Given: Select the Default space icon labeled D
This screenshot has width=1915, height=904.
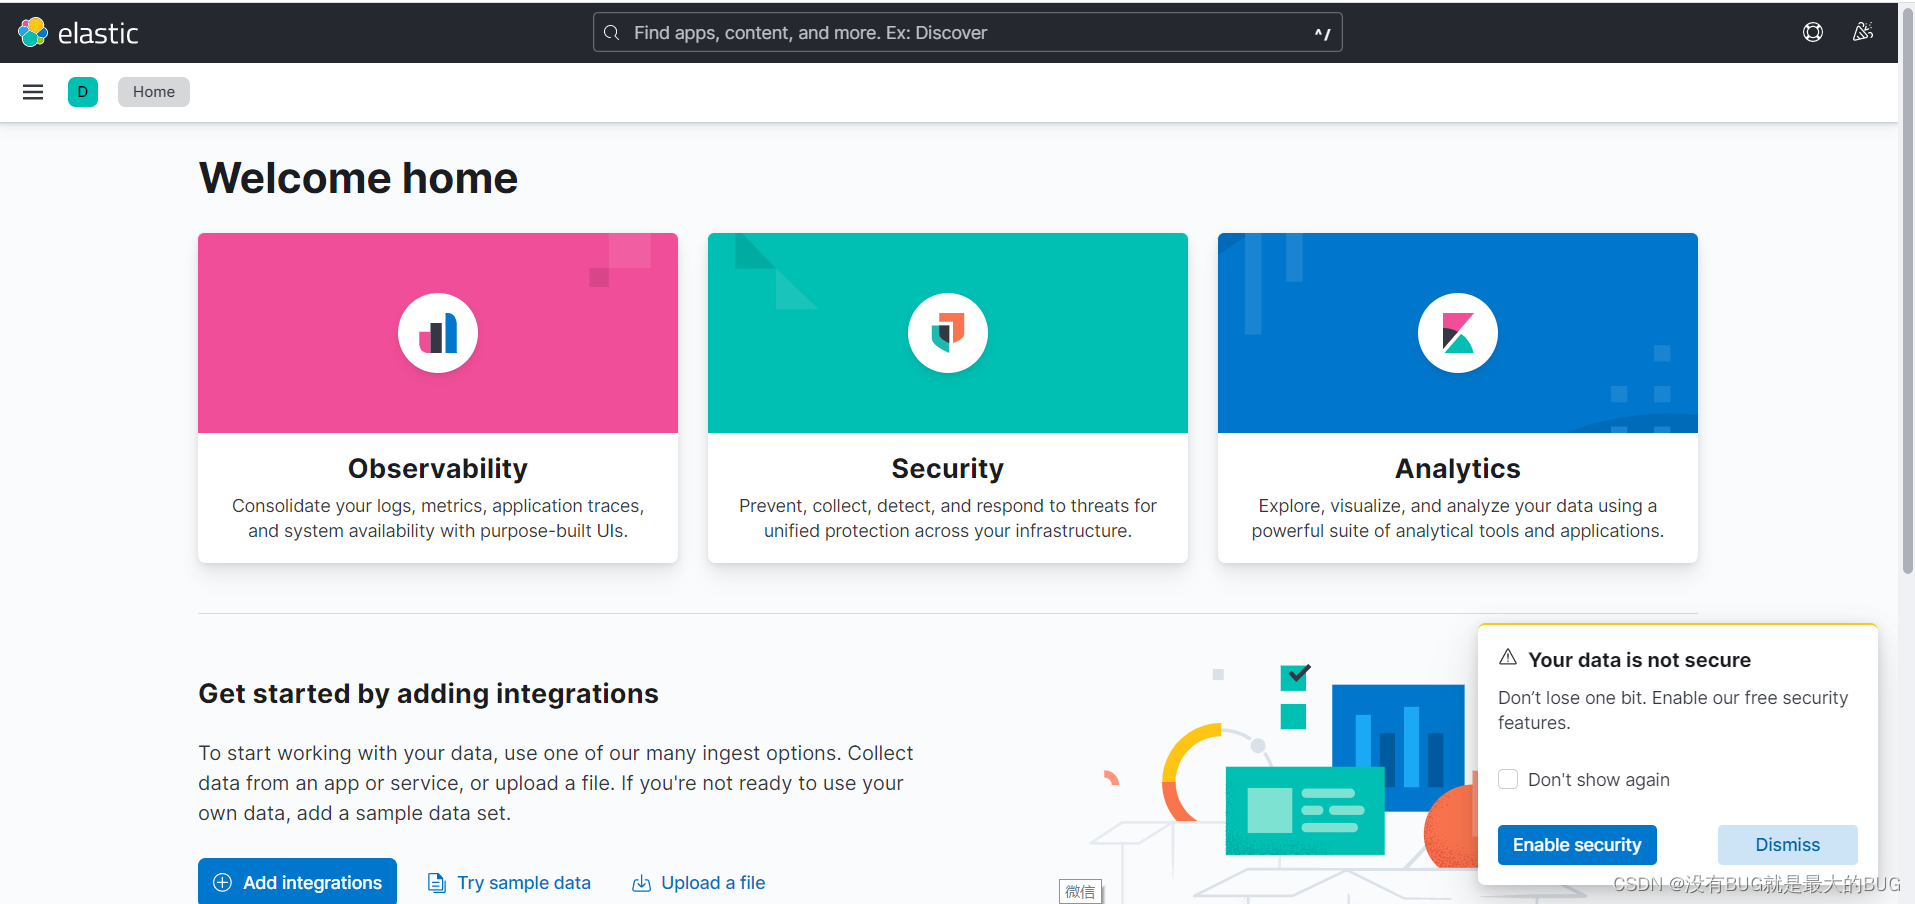Looking at the screenshot, I should tap(83, 91).
